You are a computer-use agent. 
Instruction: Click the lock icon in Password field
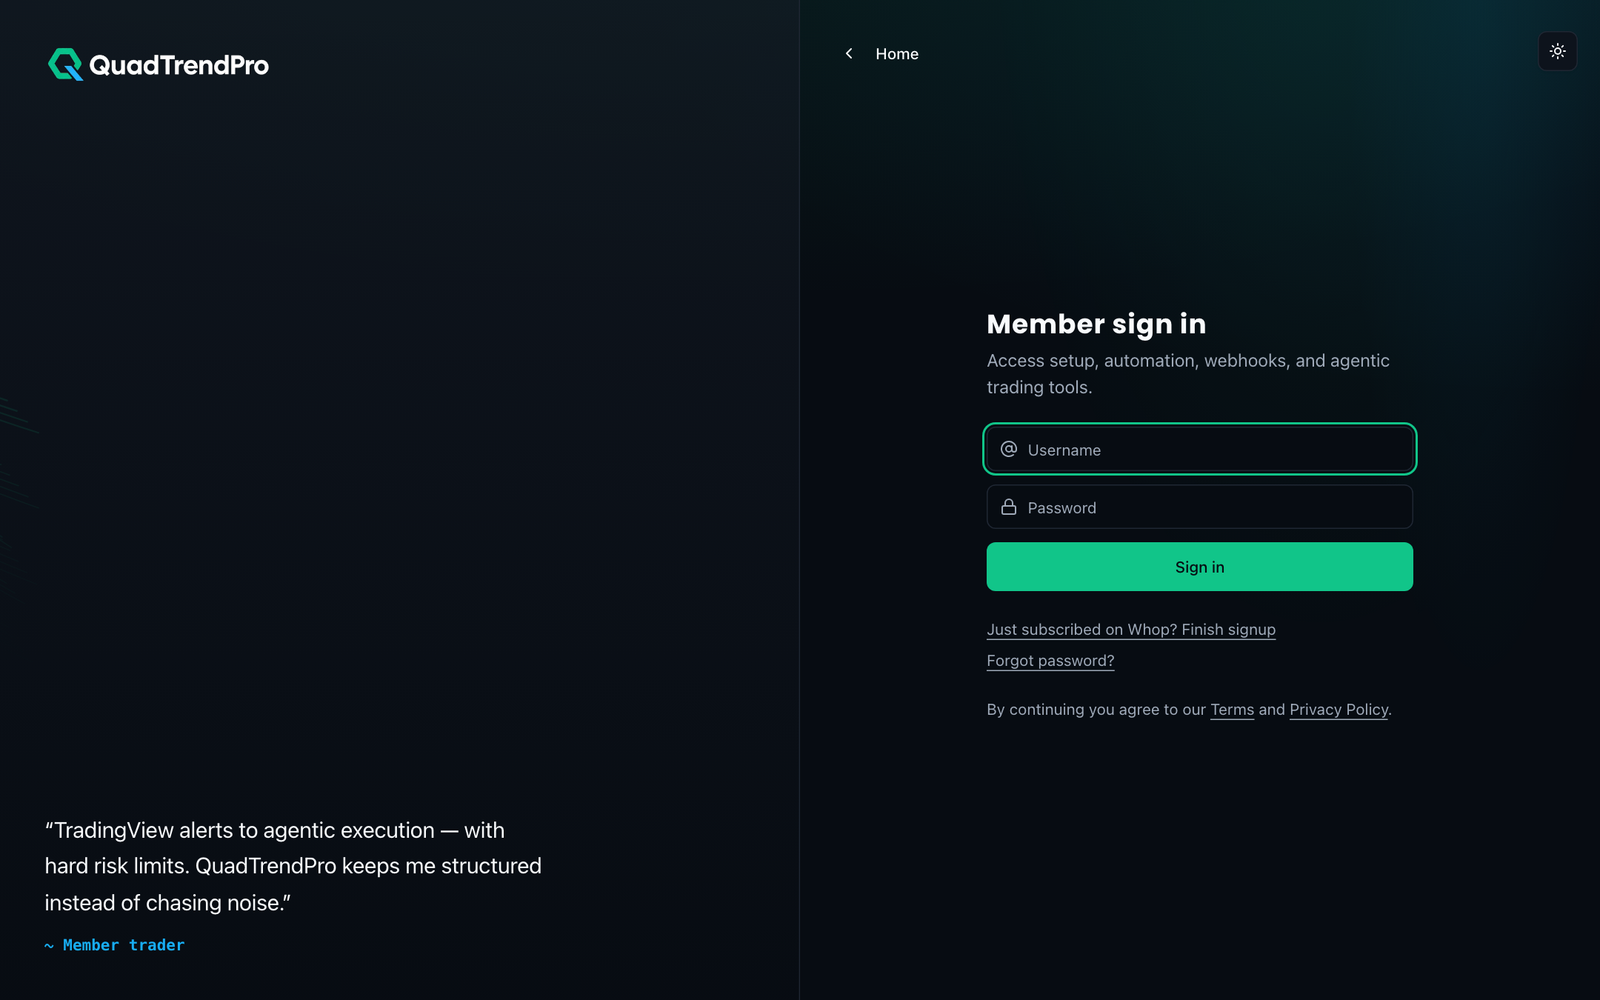coord(1009,507)
